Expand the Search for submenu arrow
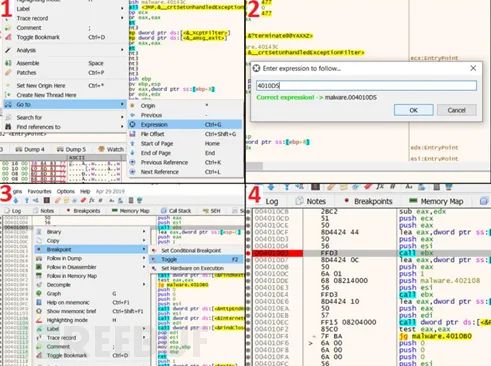 click(x=122, y=117)
